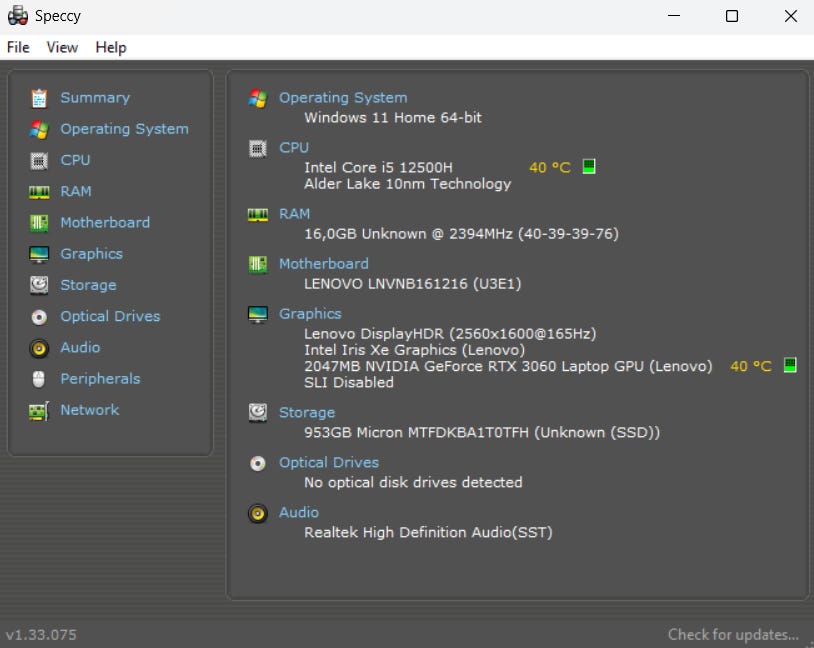Open the Help menu
Viewport: 814px width, 648px height.
tap(111, 47)
